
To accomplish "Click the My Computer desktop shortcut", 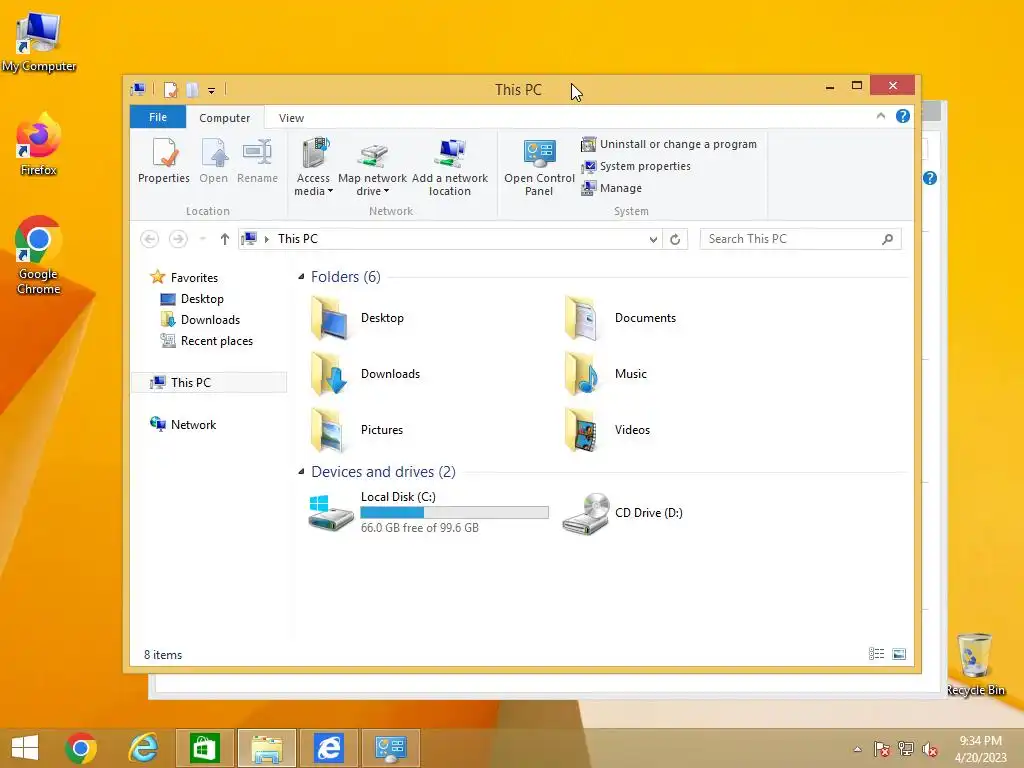I will (38, 42).
